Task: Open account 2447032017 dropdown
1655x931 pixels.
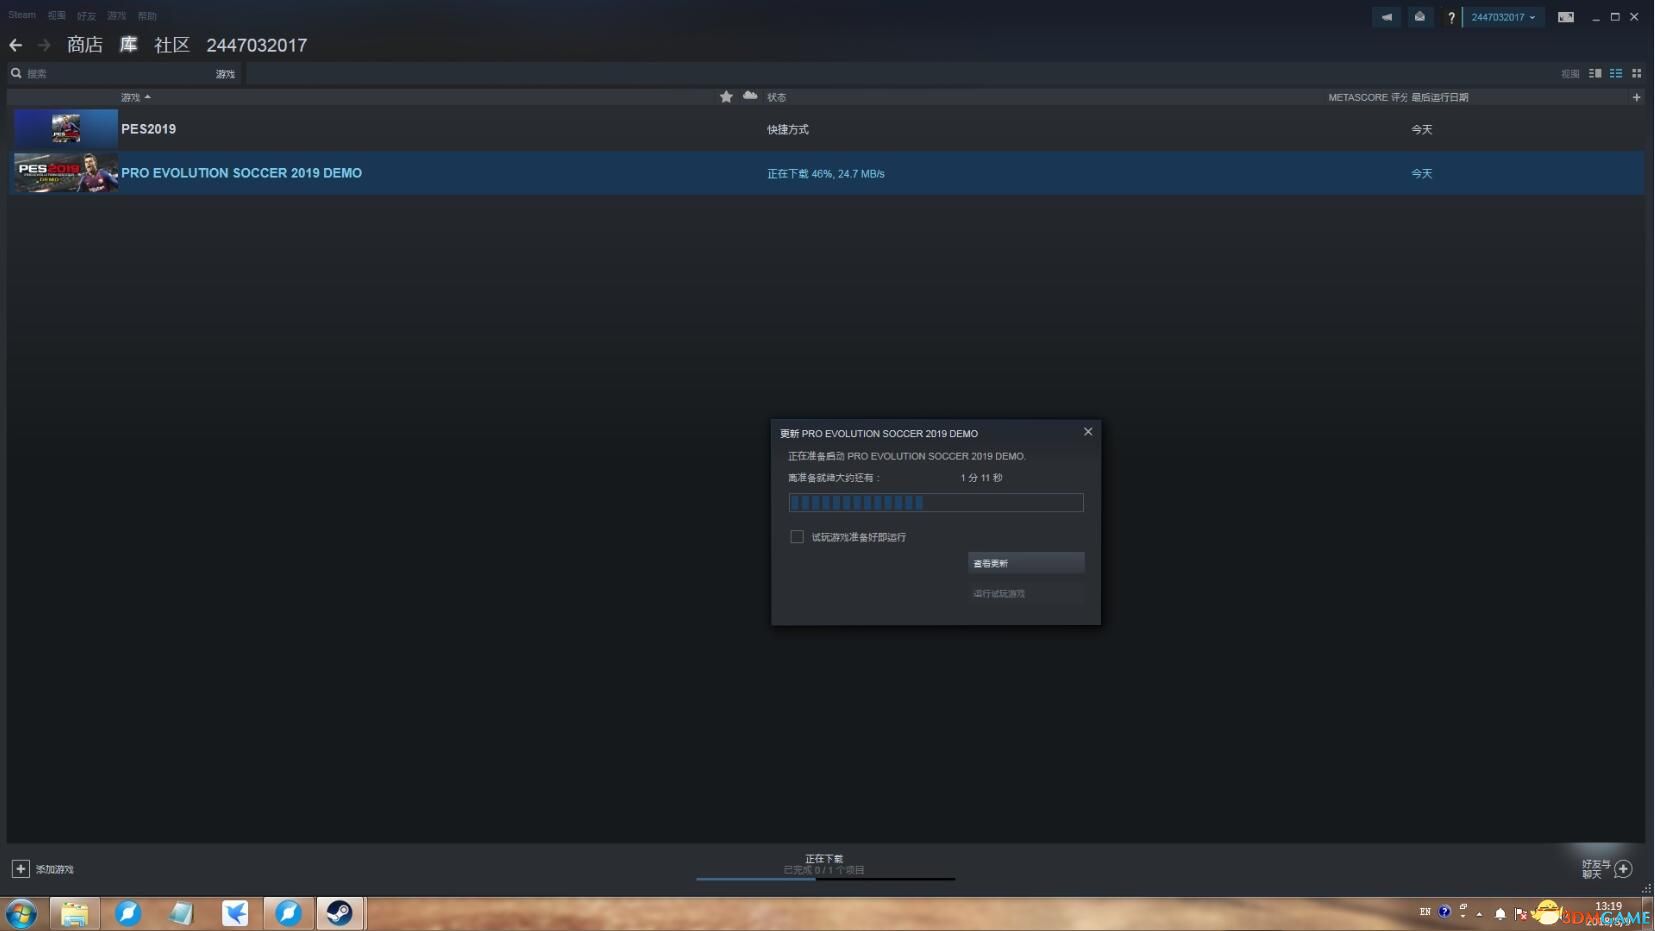Action: coord(1503,17)
